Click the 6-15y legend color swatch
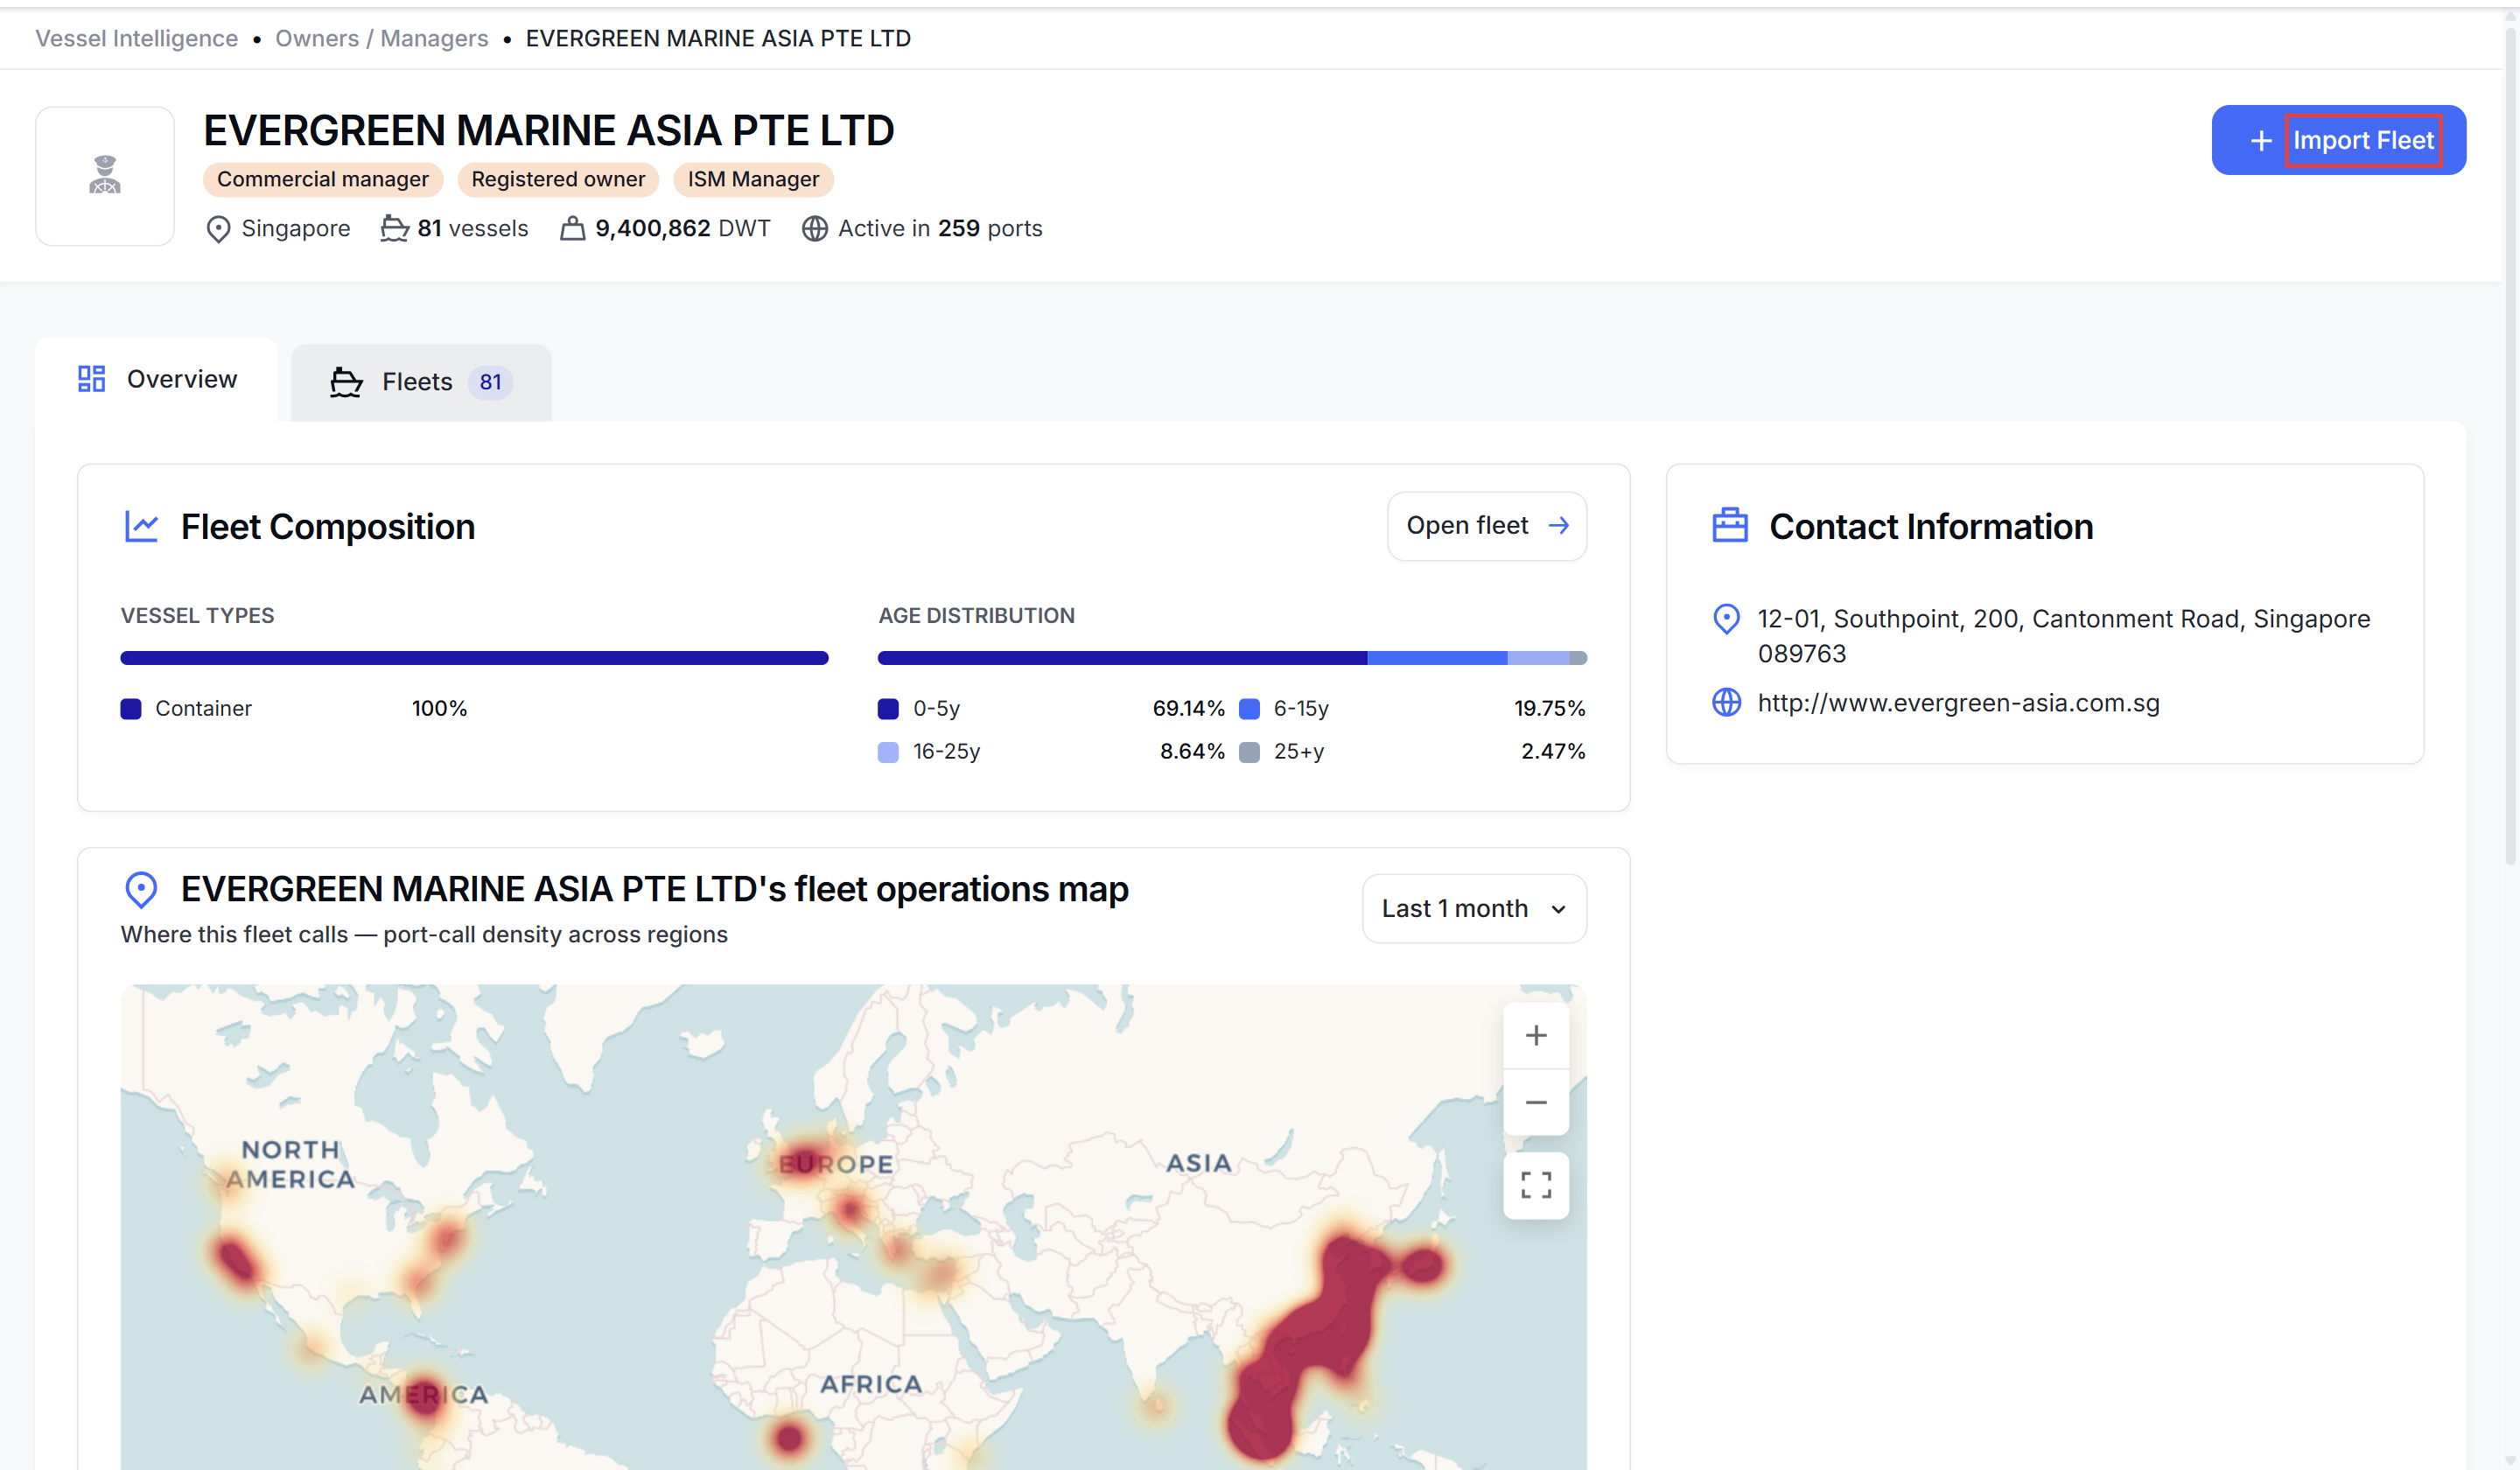This screenshot has height=1470, width=2520. (x=1249, y=709)
